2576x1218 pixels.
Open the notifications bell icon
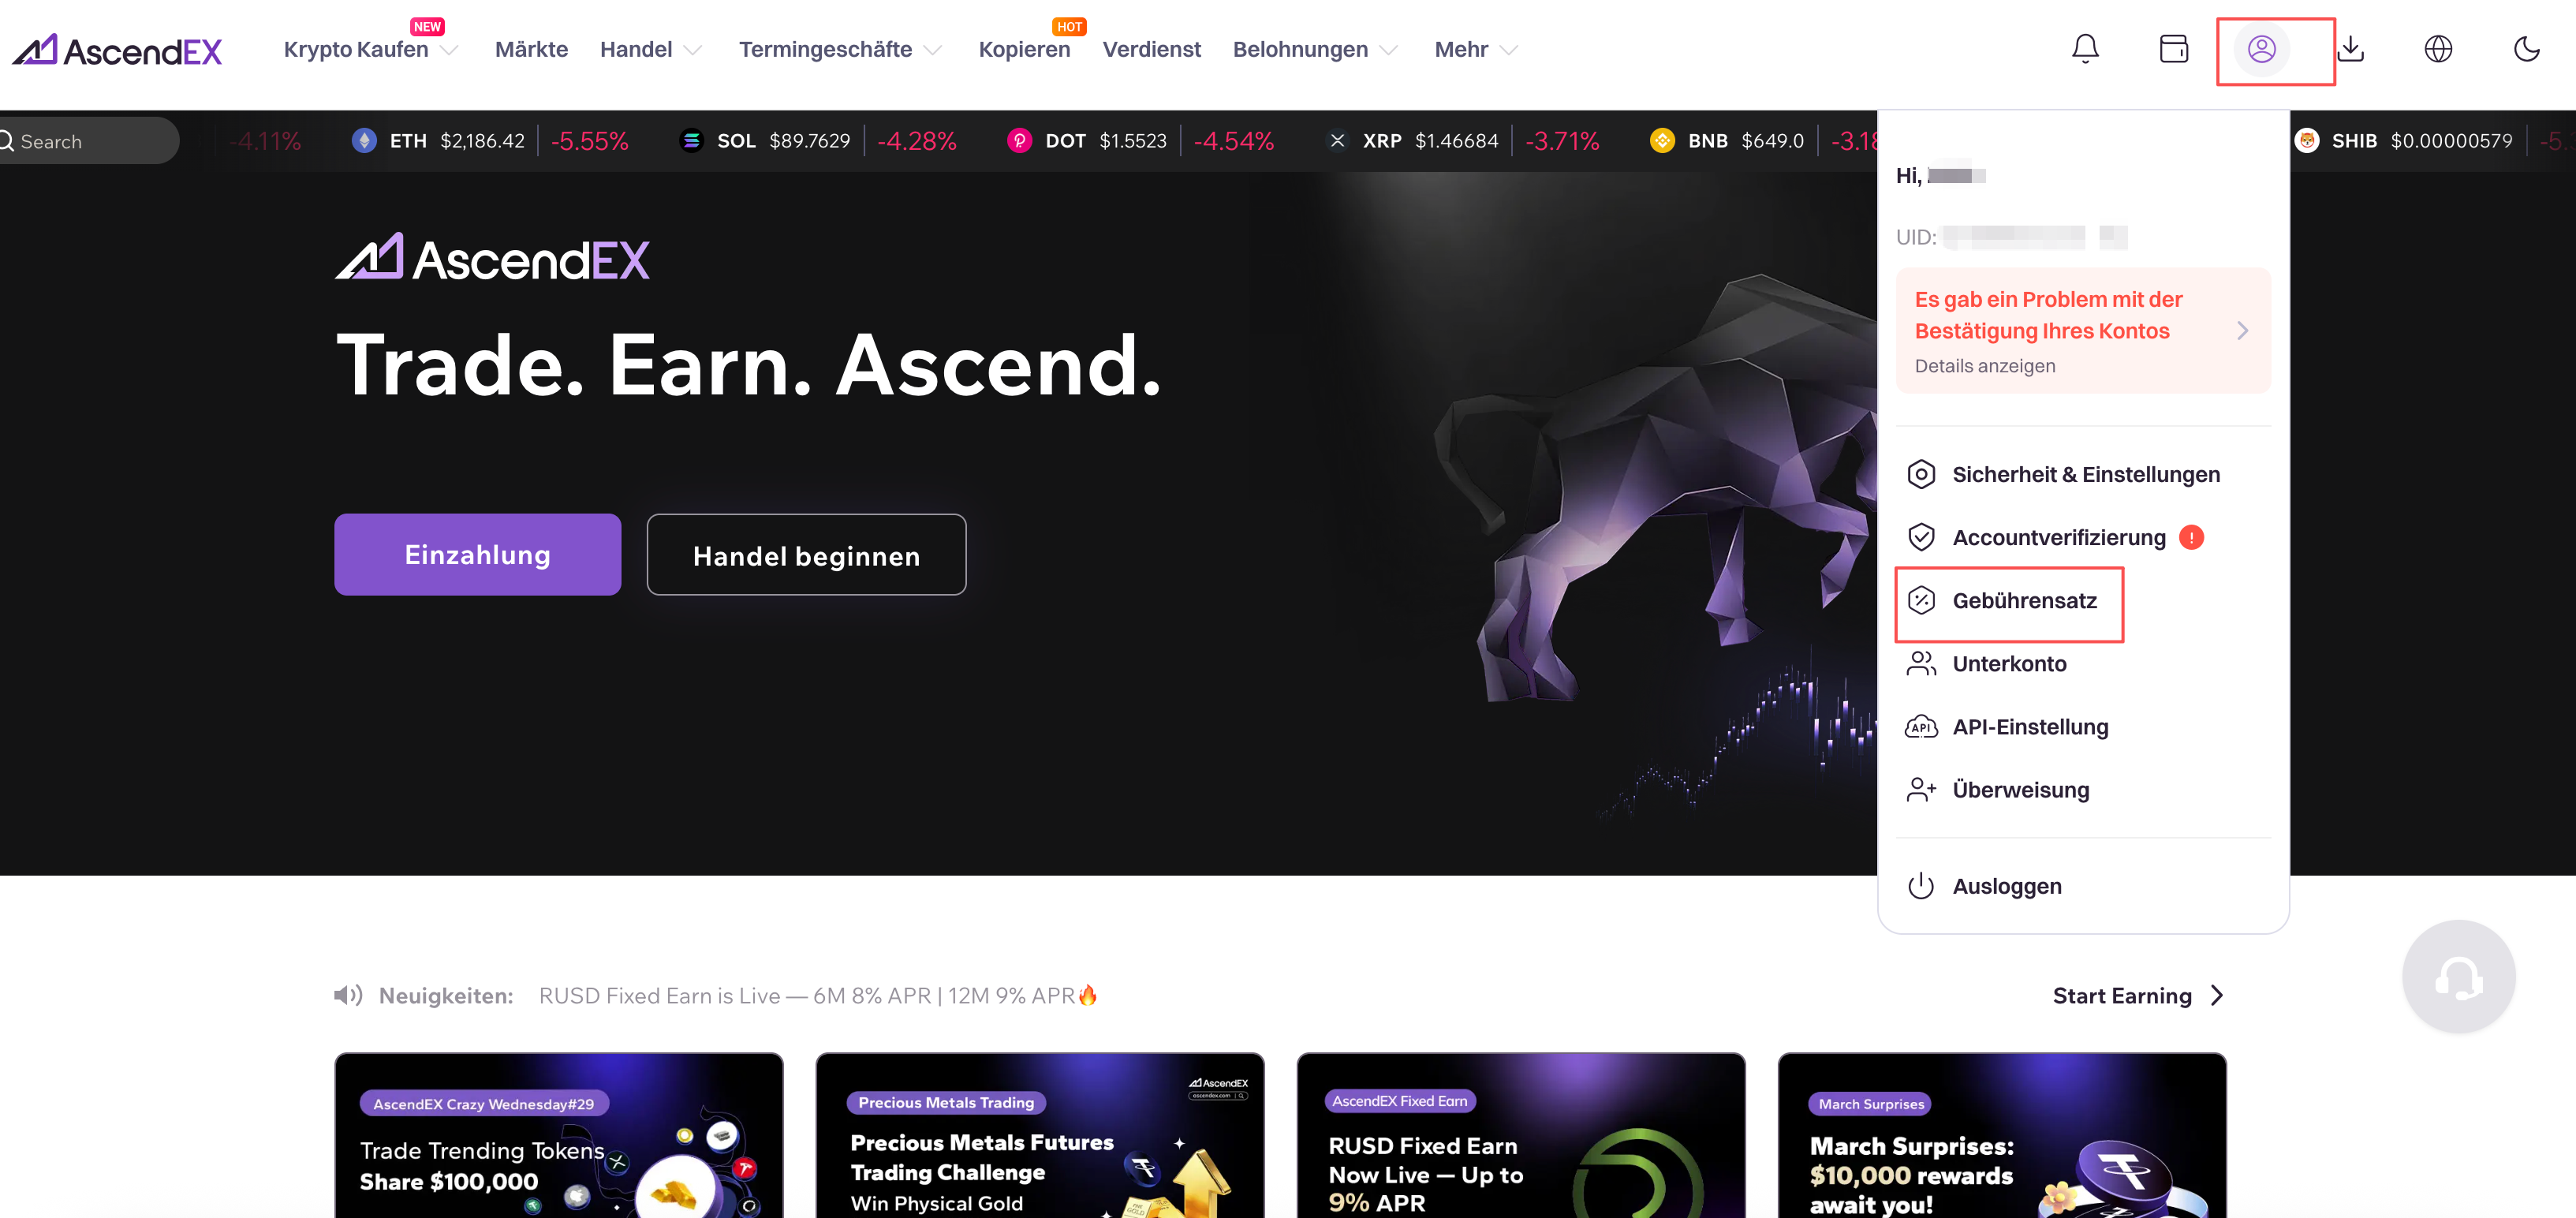pyautogui.click(x=2085, y=49)
